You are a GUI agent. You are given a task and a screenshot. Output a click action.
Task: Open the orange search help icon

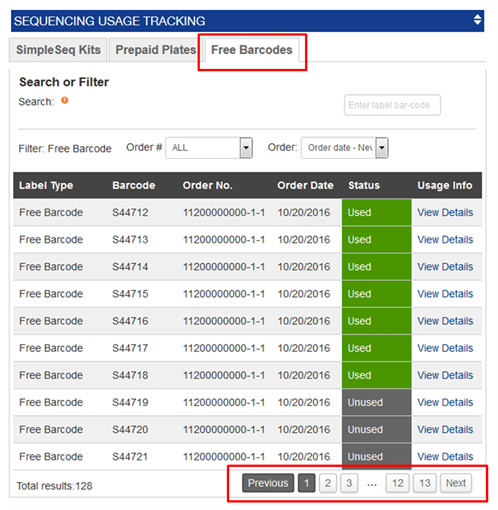(65, 100)
